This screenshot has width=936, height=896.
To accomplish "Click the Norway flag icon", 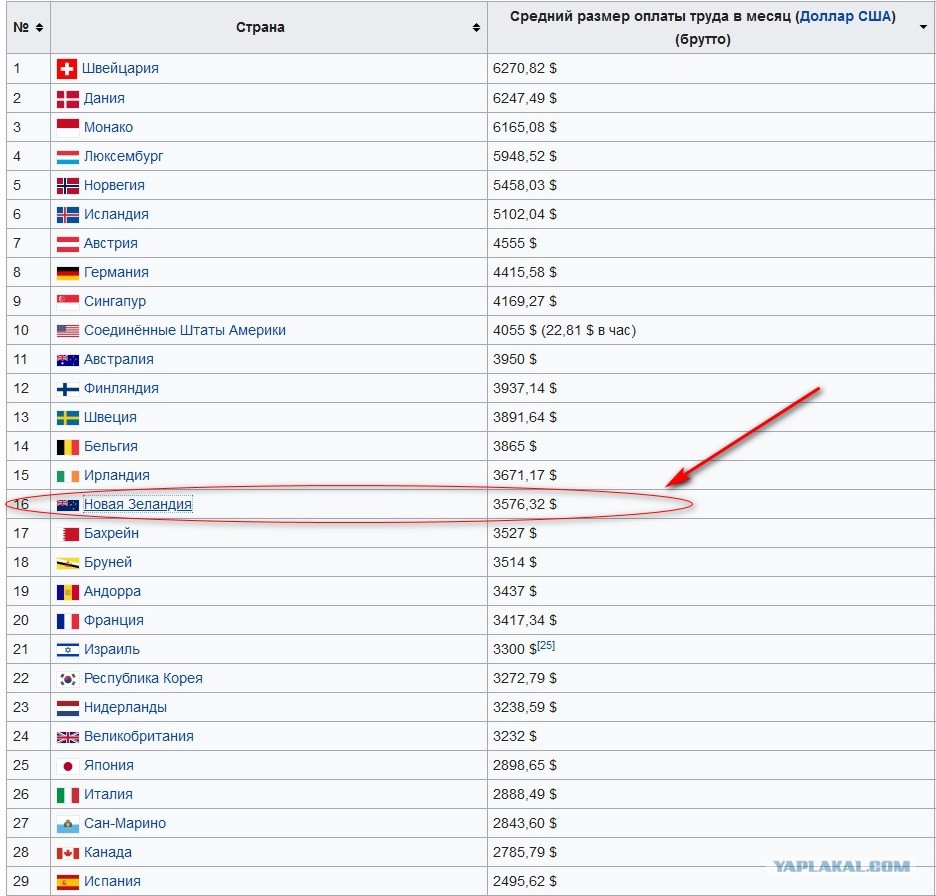I will (x=67, y=186).
